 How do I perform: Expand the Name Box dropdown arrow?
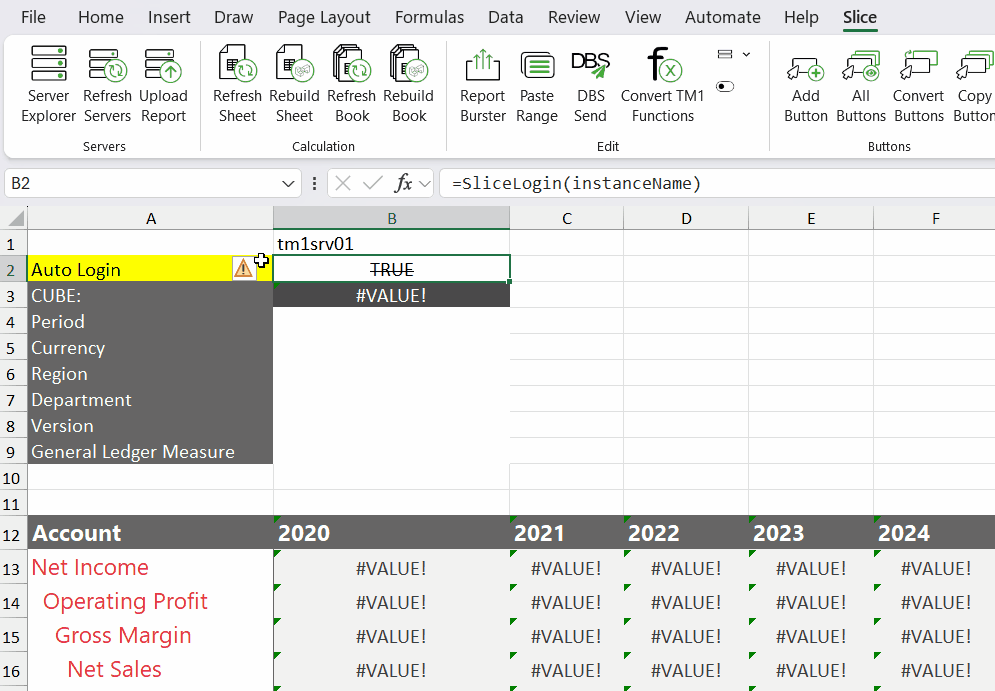(x=289, y=184)
